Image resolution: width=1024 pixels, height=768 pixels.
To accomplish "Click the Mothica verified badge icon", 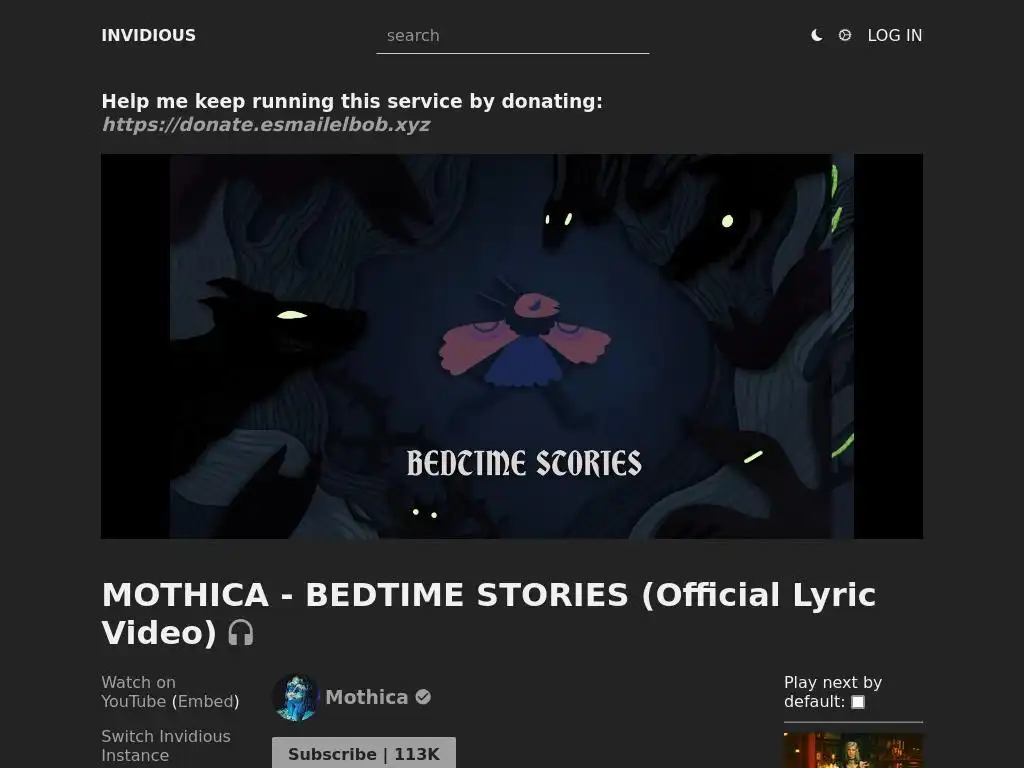I will click(423, 697).
